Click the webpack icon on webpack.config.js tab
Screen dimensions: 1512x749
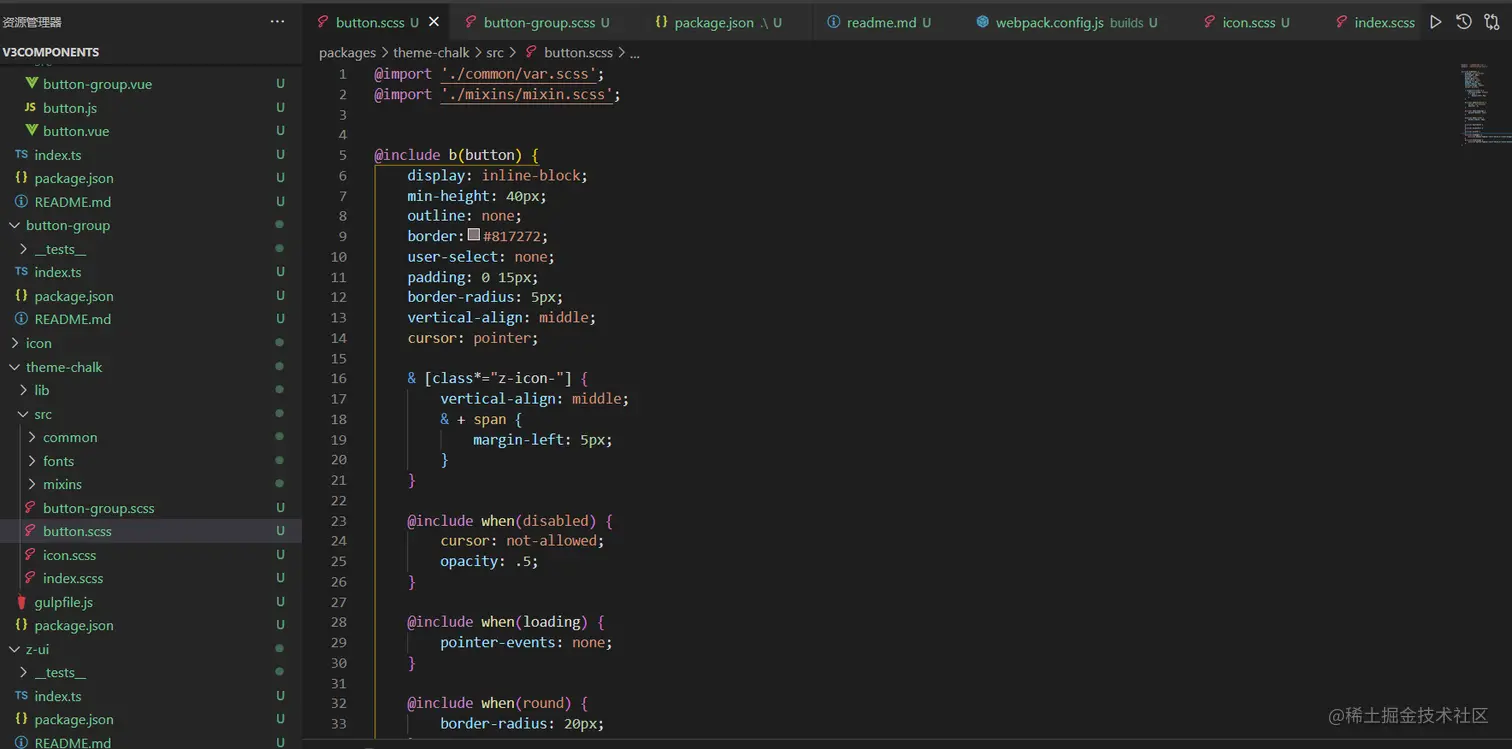coord(983,22)
